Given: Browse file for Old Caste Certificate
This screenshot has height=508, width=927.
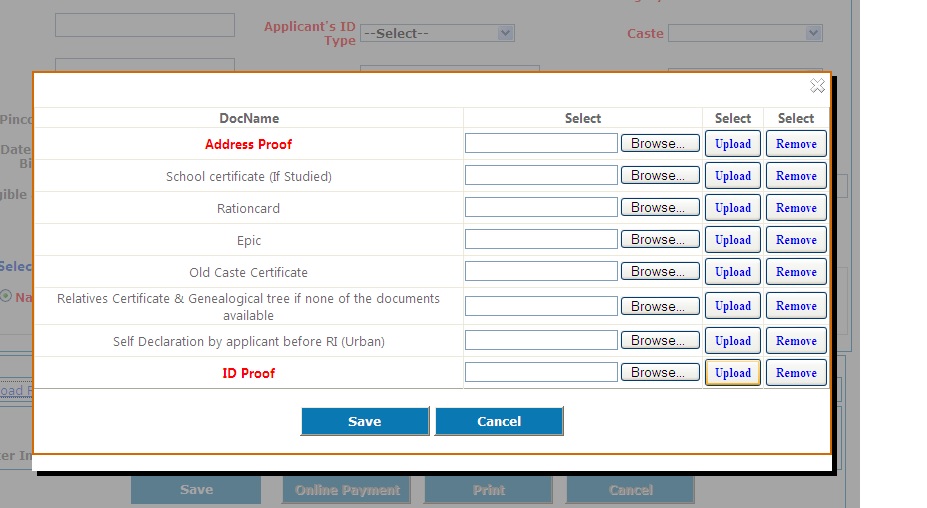Looking at the screenshot, I should point(659,272).
